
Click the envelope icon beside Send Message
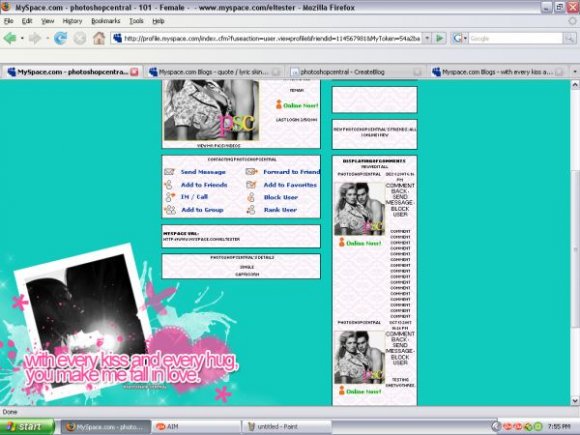pos(169,172)
